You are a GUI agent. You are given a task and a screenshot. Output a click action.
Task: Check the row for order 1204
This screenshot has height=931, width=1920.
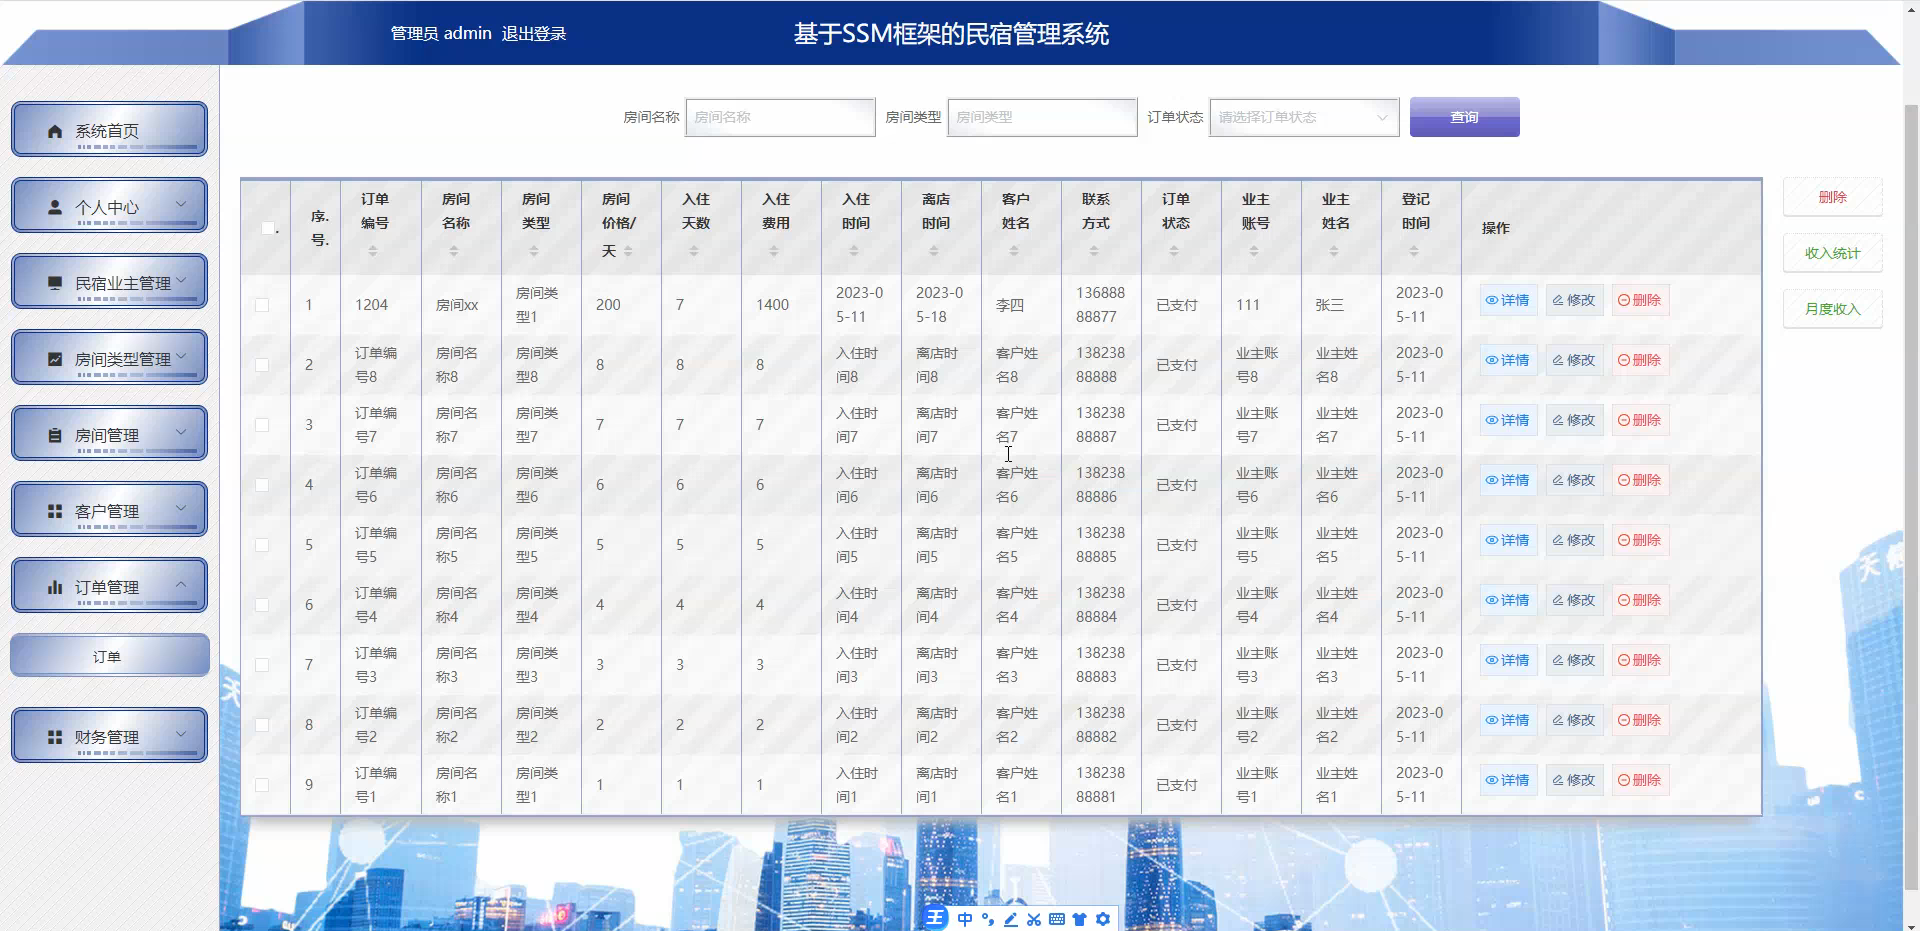click(262, 305)
